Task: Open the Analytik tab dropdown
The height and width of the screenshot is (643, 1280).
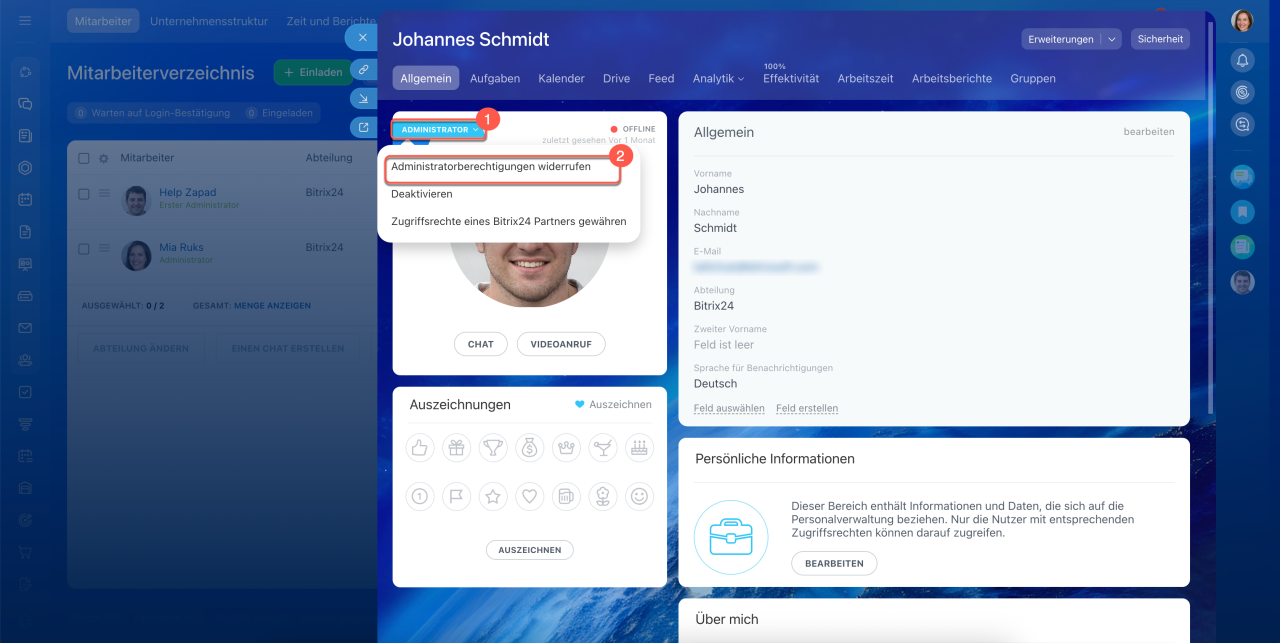Action: point(718,78)
